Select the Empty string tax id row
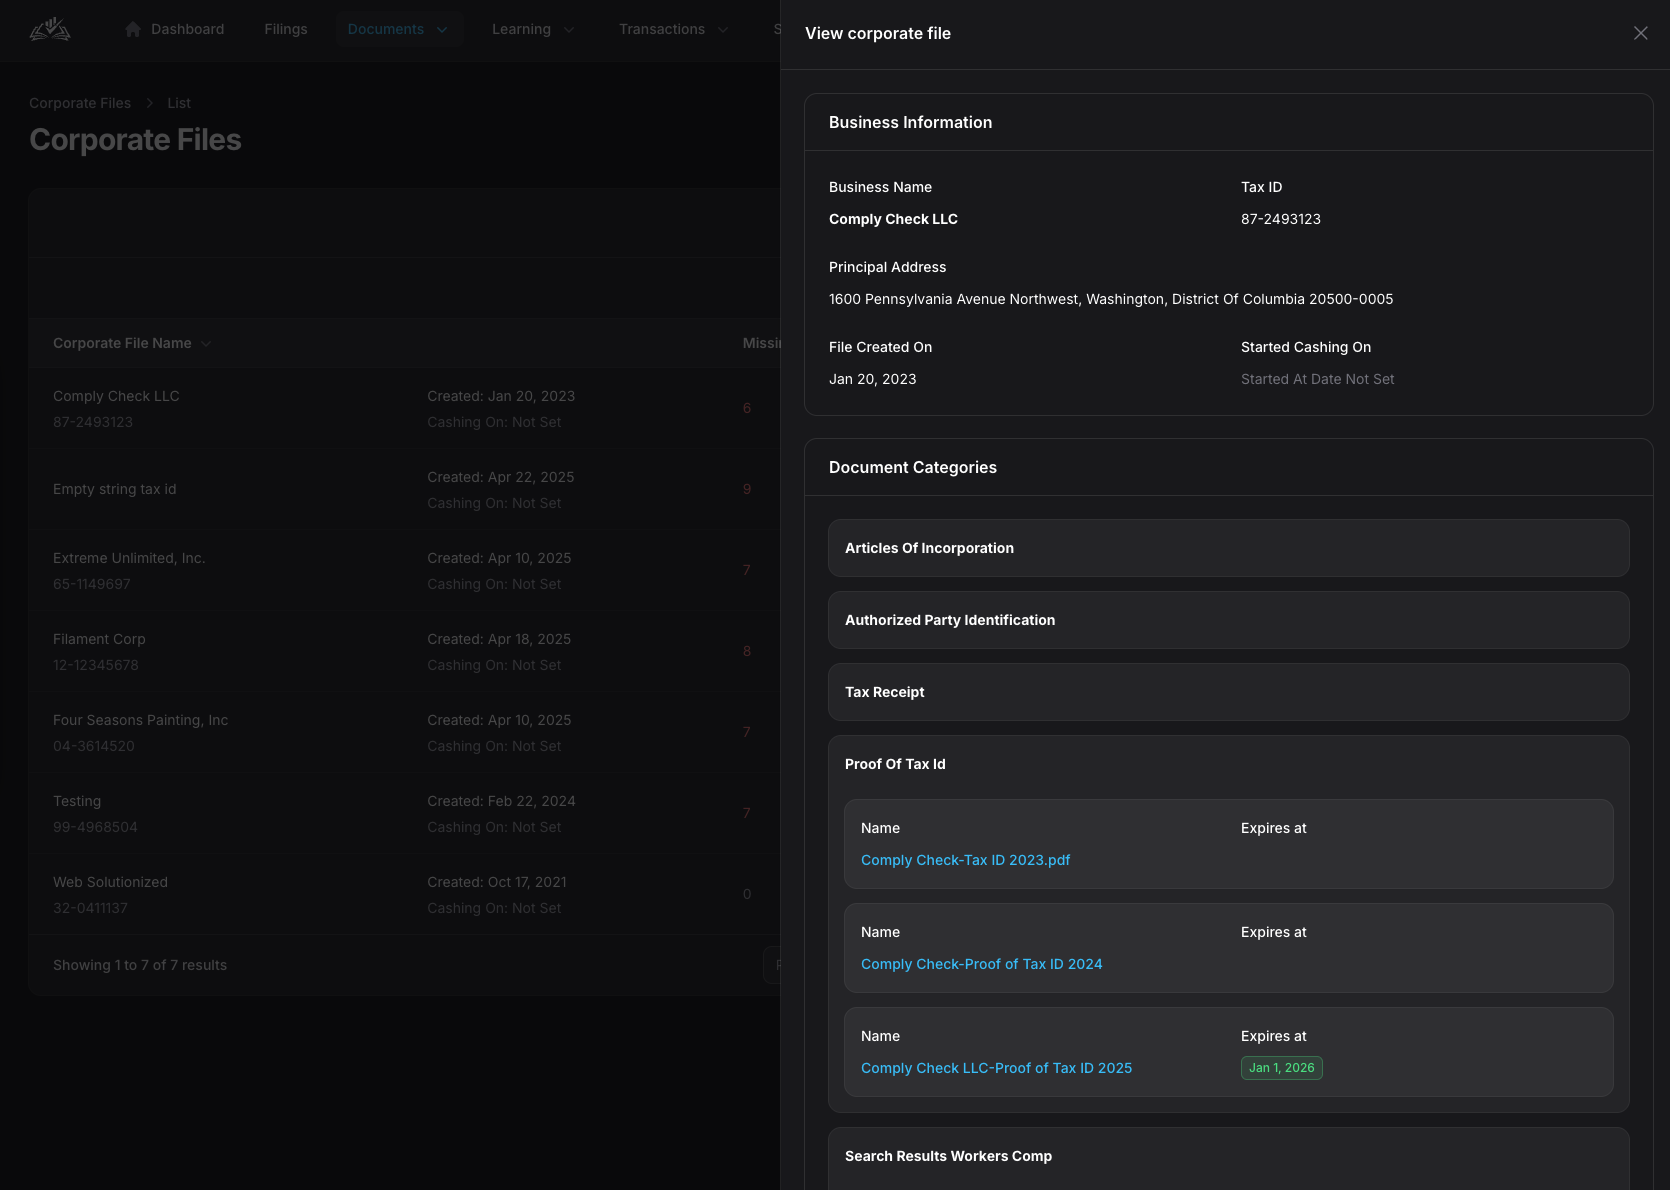1670x1190 pixels. coord(404,489)
